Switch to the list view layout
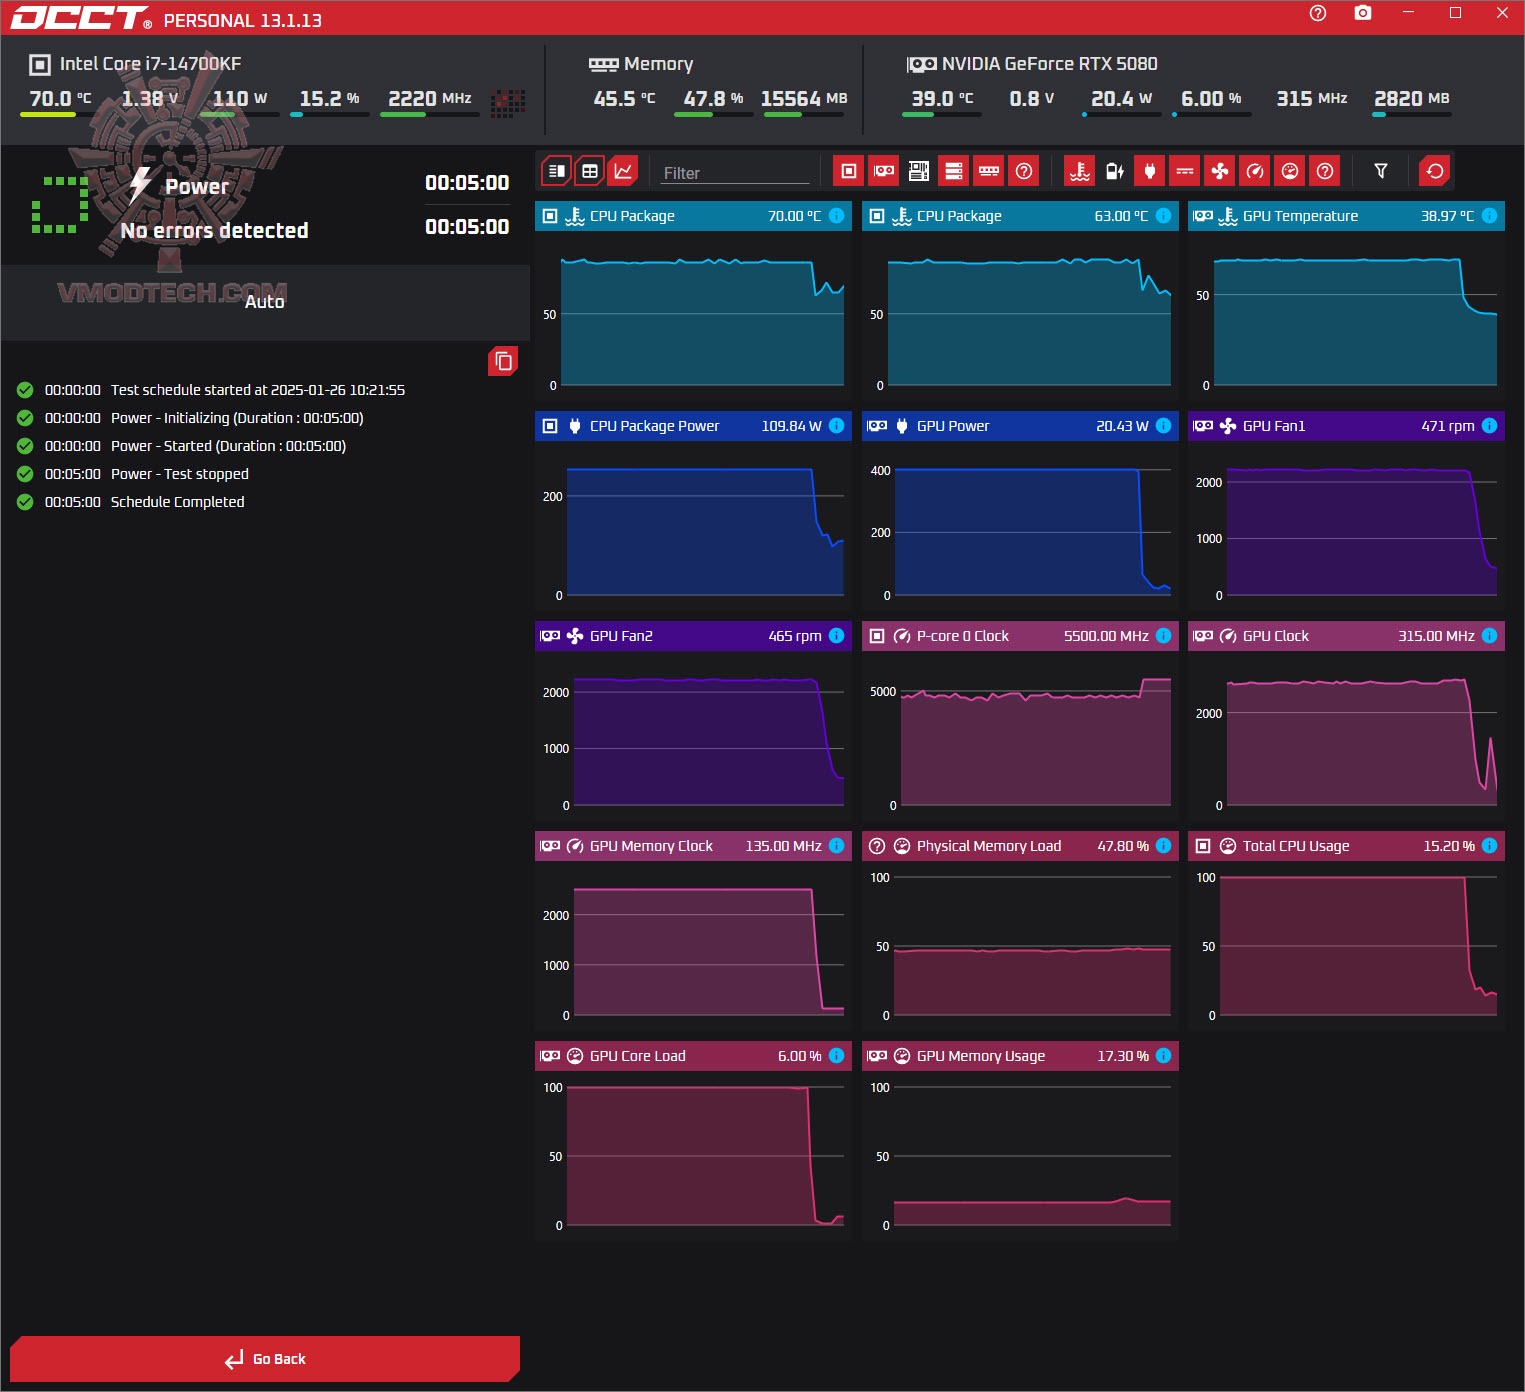 [x=557, y=171]
